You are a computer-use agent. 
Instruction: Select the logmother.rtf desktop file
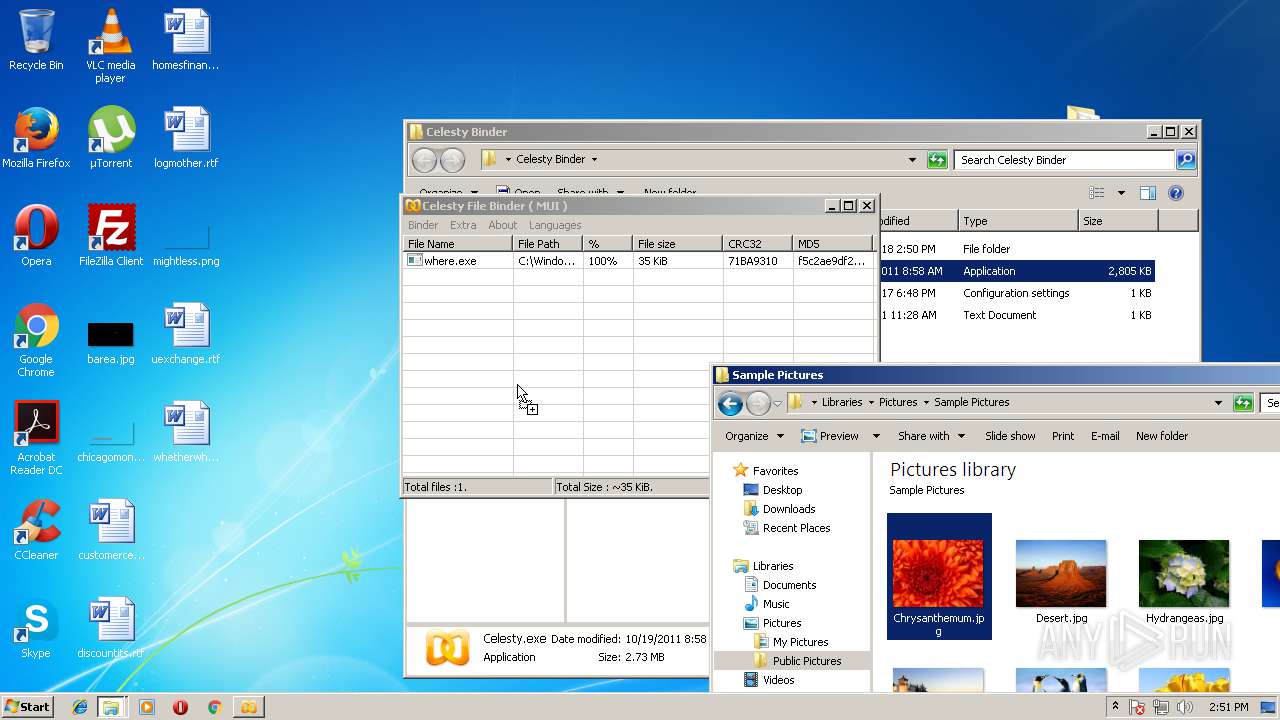[x=185, y=138]
